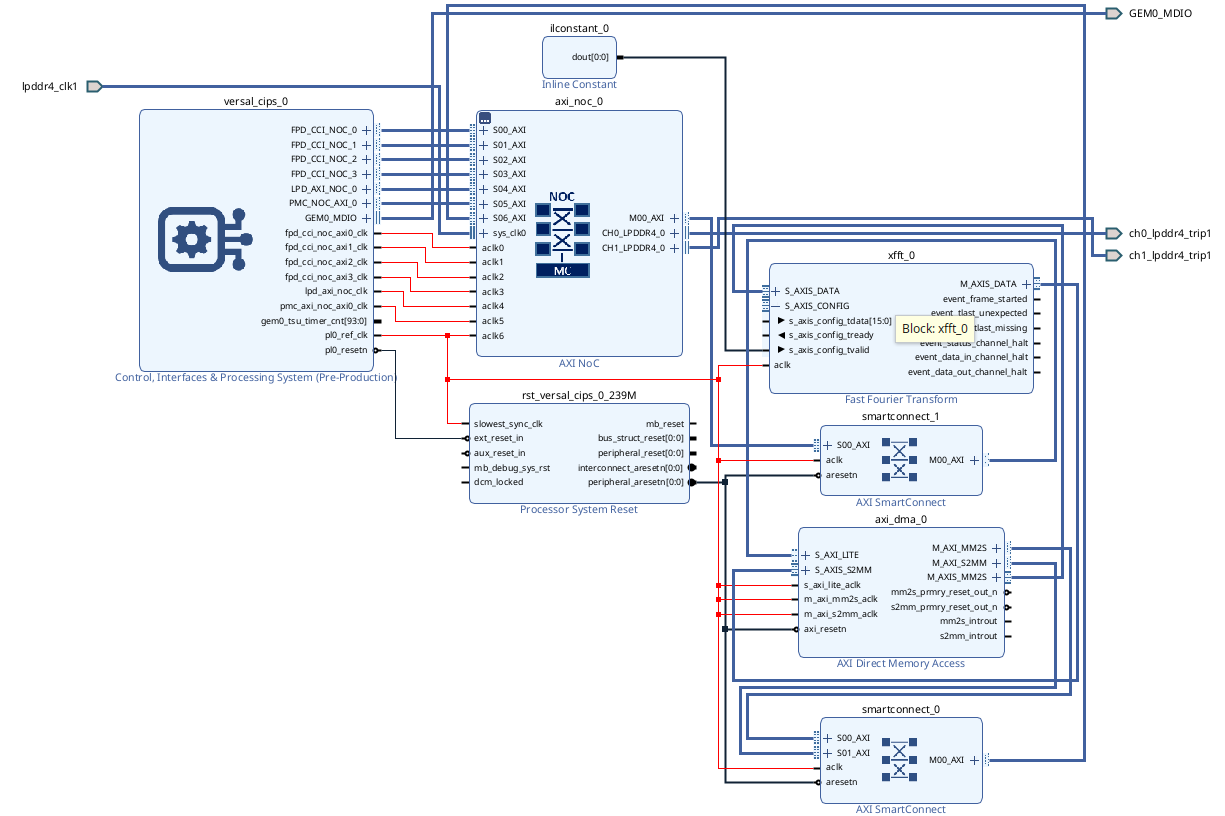
Task: Expand M_AXI_S2MM interface on axi_dma_0
Action: pyautogui.click(x=996, y=563)
